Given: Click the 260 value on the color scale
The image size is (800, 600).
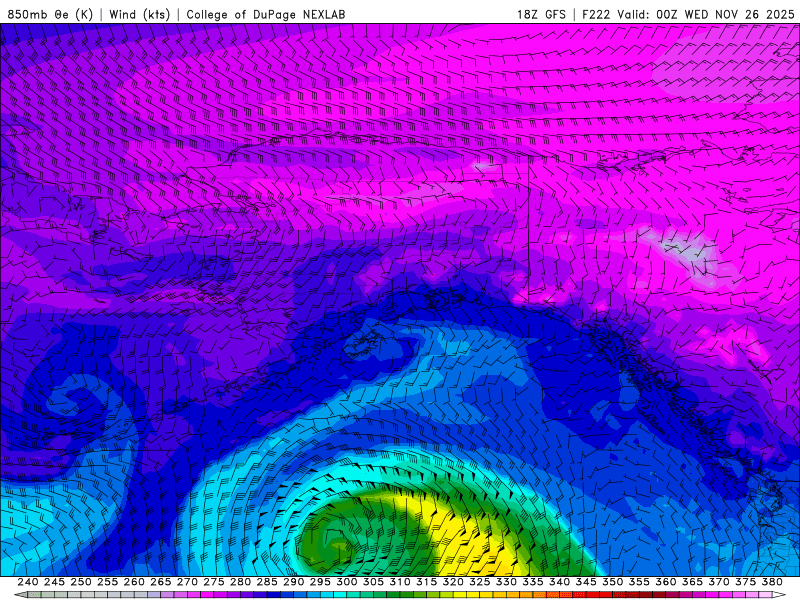Looking at the screenshot, I should tap(134, 582).
